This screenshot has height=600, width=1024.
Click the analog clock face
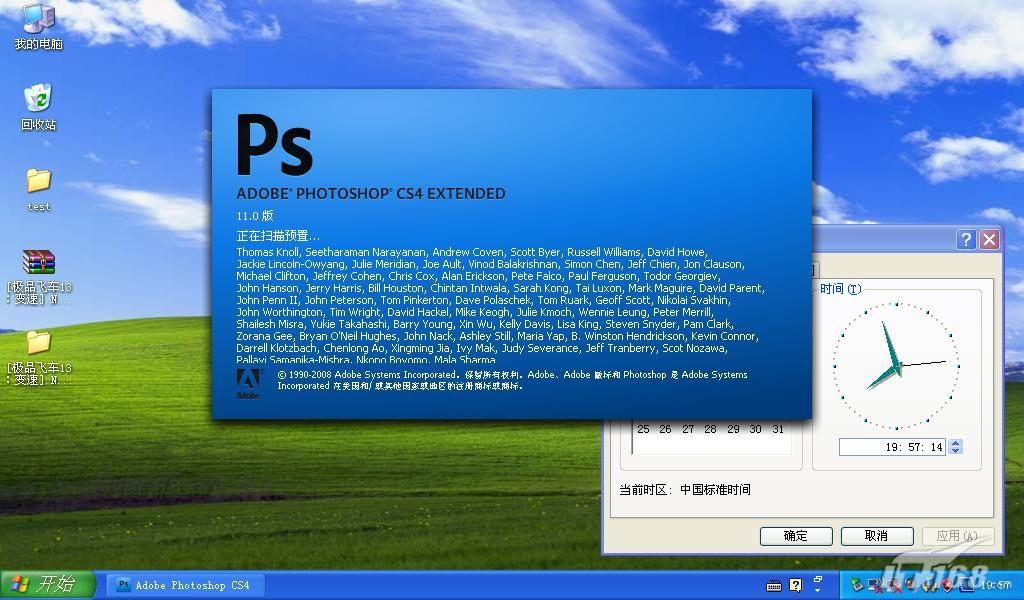pyautogui.click(x=897, y=366)
